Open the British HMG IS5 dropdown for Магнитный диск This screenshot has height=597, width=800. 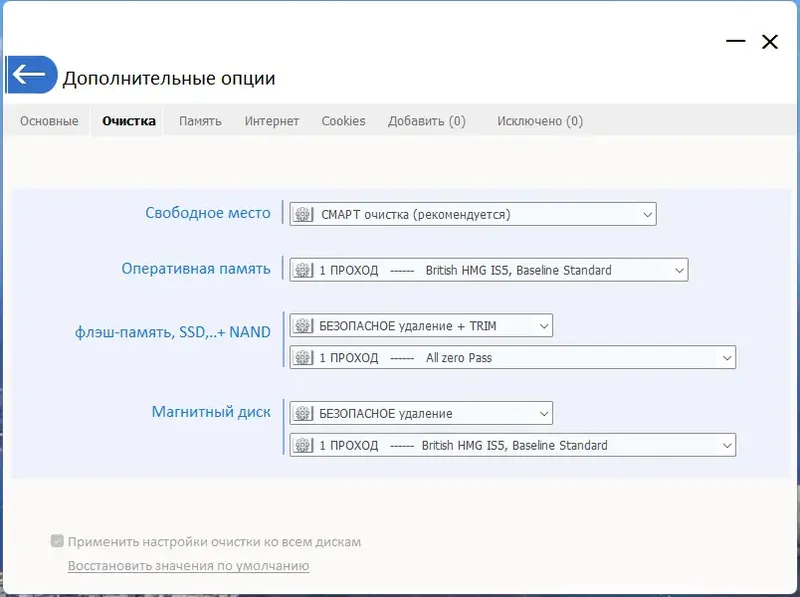726,445
